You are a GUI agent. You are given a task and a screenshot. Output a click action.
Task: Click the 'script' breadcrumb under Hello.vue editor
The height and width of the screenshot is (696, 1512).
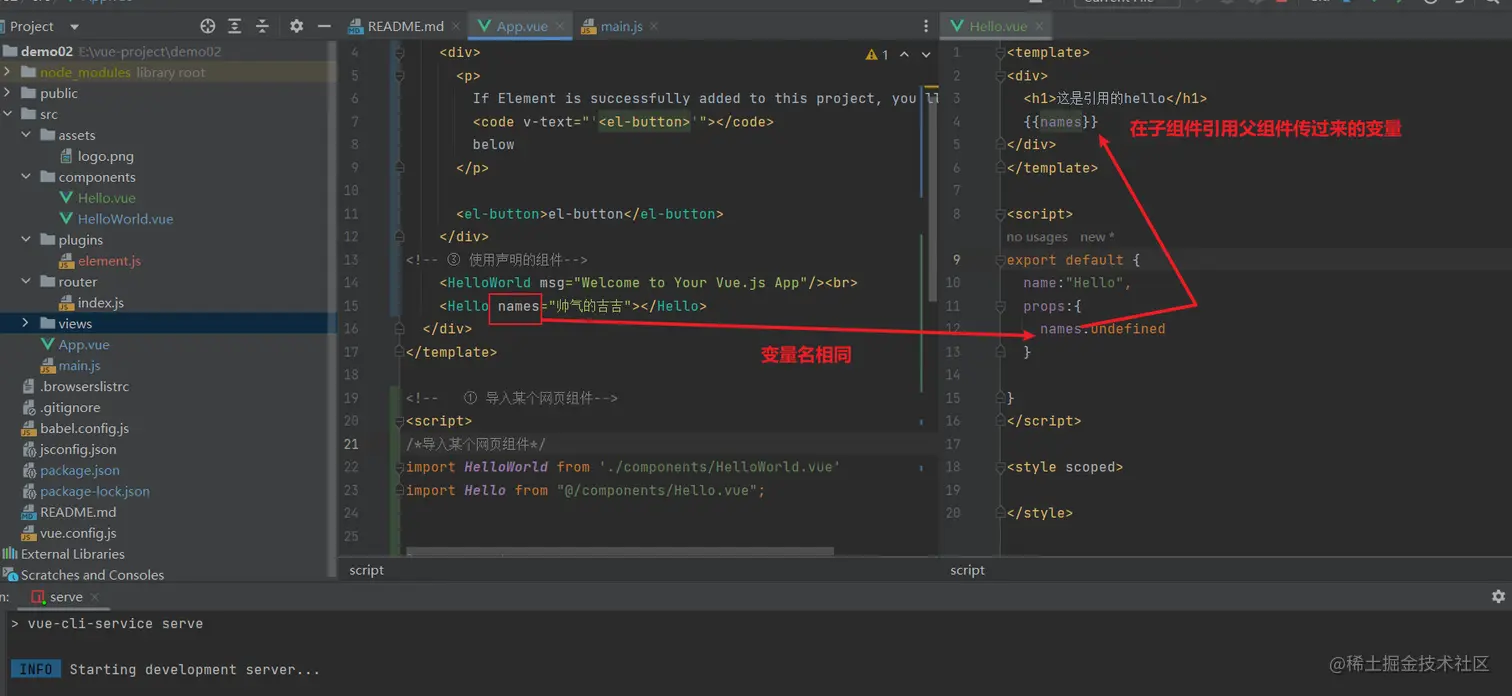coord(967,570)
